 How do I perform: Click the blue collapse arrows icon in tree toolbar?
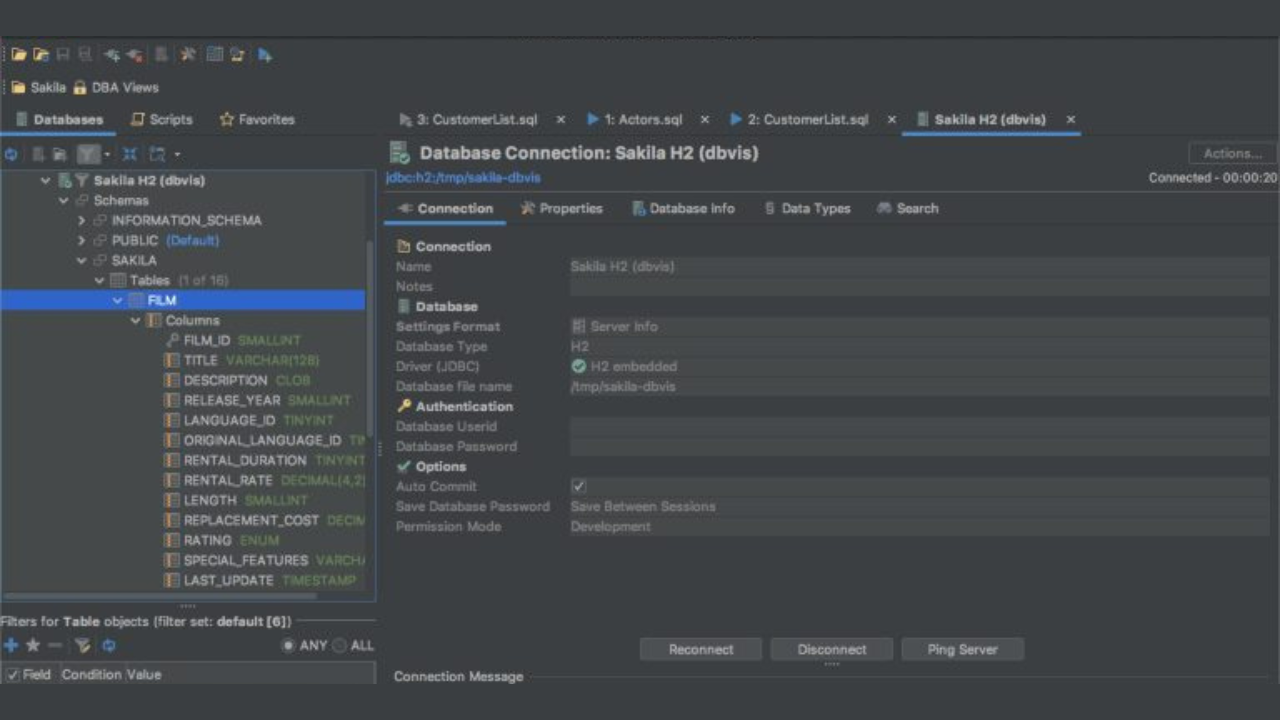129,154
